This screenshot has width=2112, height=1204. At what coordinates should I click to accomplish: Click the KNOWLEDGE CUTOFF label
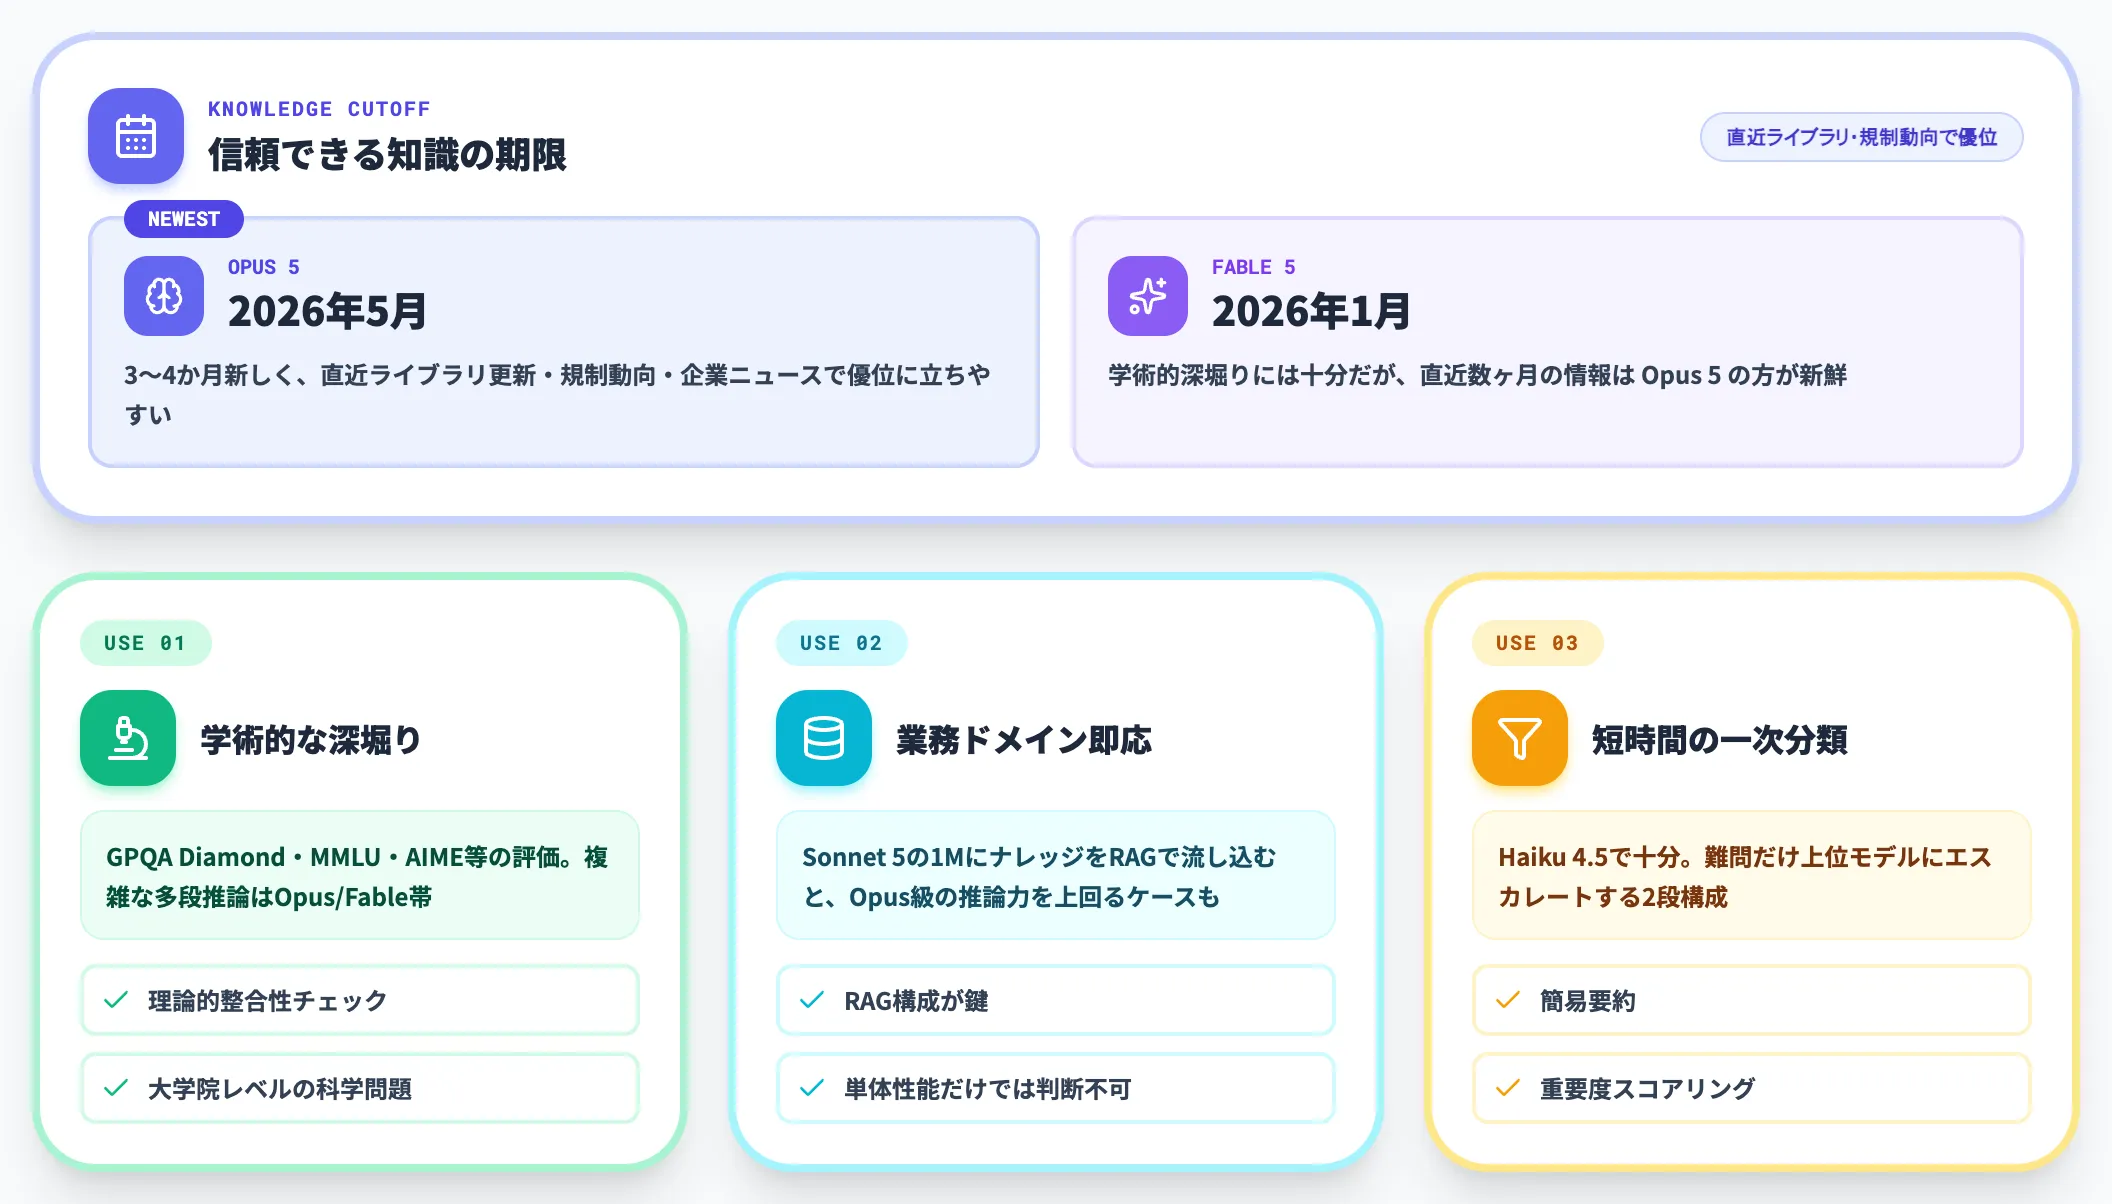[x=319, y=109]
